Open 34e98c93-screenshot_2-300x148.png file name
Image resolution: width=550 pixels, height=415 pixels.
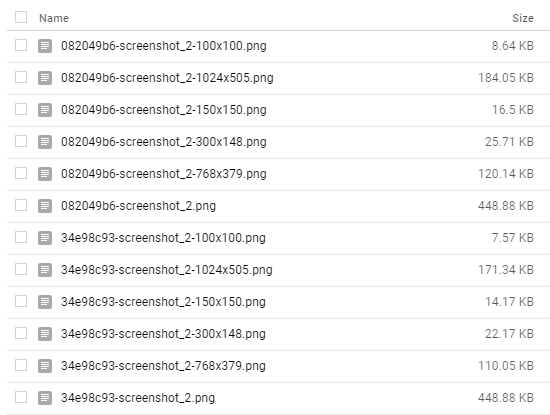click(x=163, y=334)
